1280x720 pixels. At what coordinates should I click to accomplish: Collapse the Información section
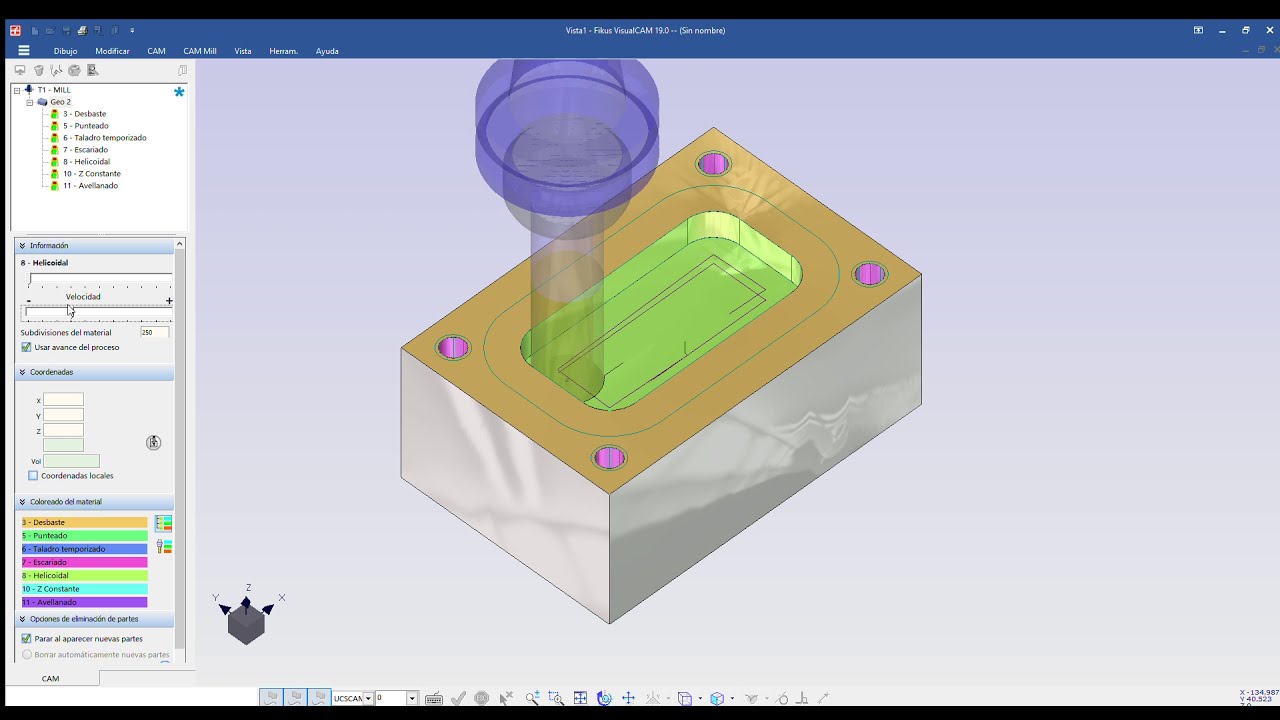(x=22, y=246)
